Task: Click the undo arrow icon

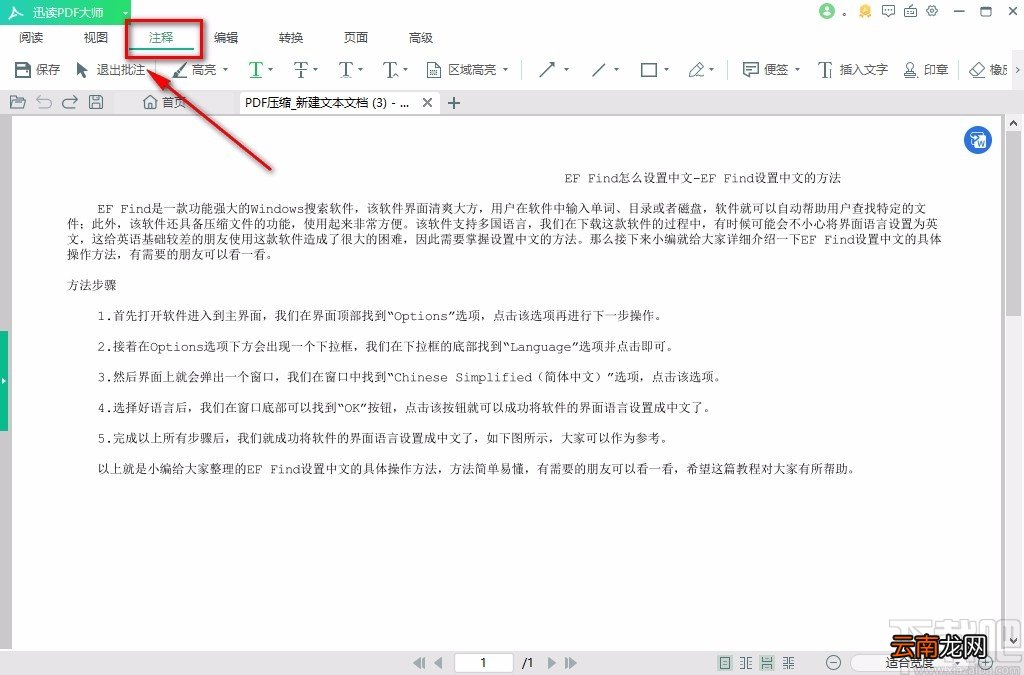Action: tap(44, 102)
